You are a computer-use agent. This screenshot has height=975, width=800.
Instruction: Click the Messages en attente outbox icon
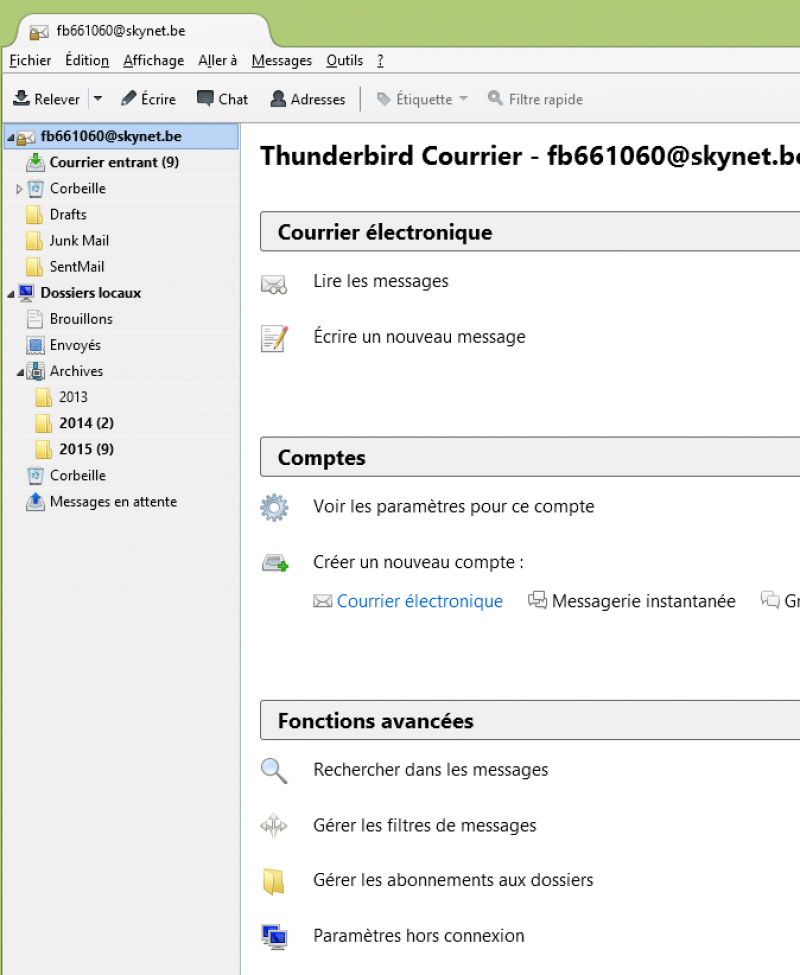35,502
